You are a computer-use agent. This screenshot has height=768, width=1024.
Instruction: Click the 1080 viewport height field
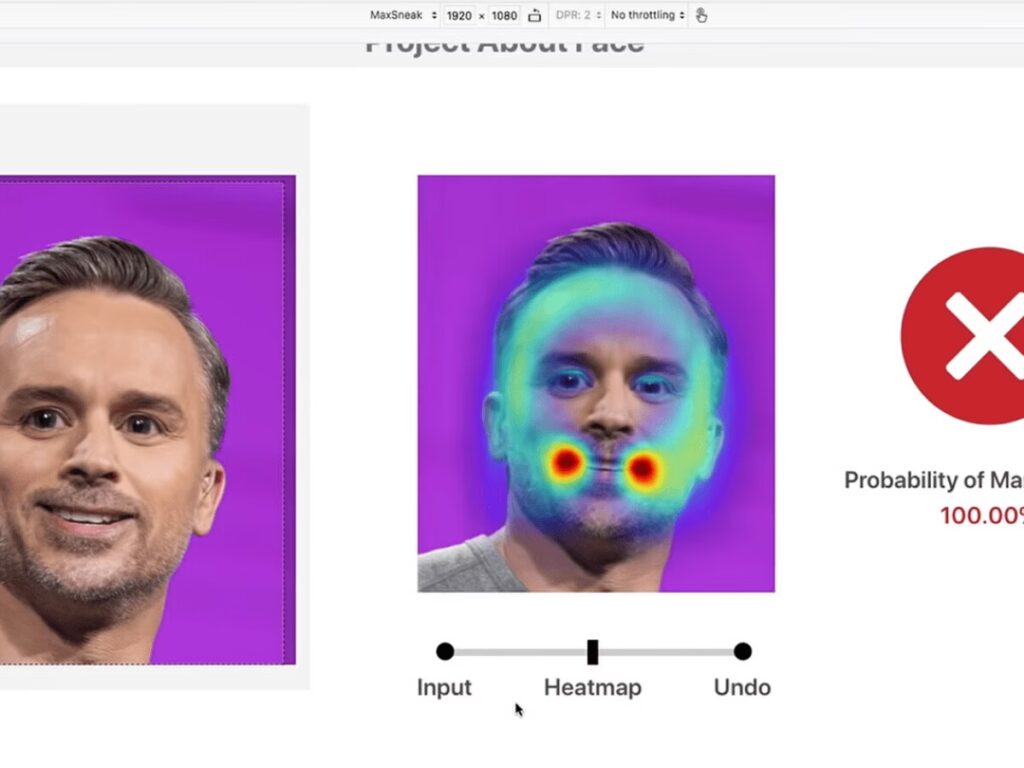click(x=504, y=16)
